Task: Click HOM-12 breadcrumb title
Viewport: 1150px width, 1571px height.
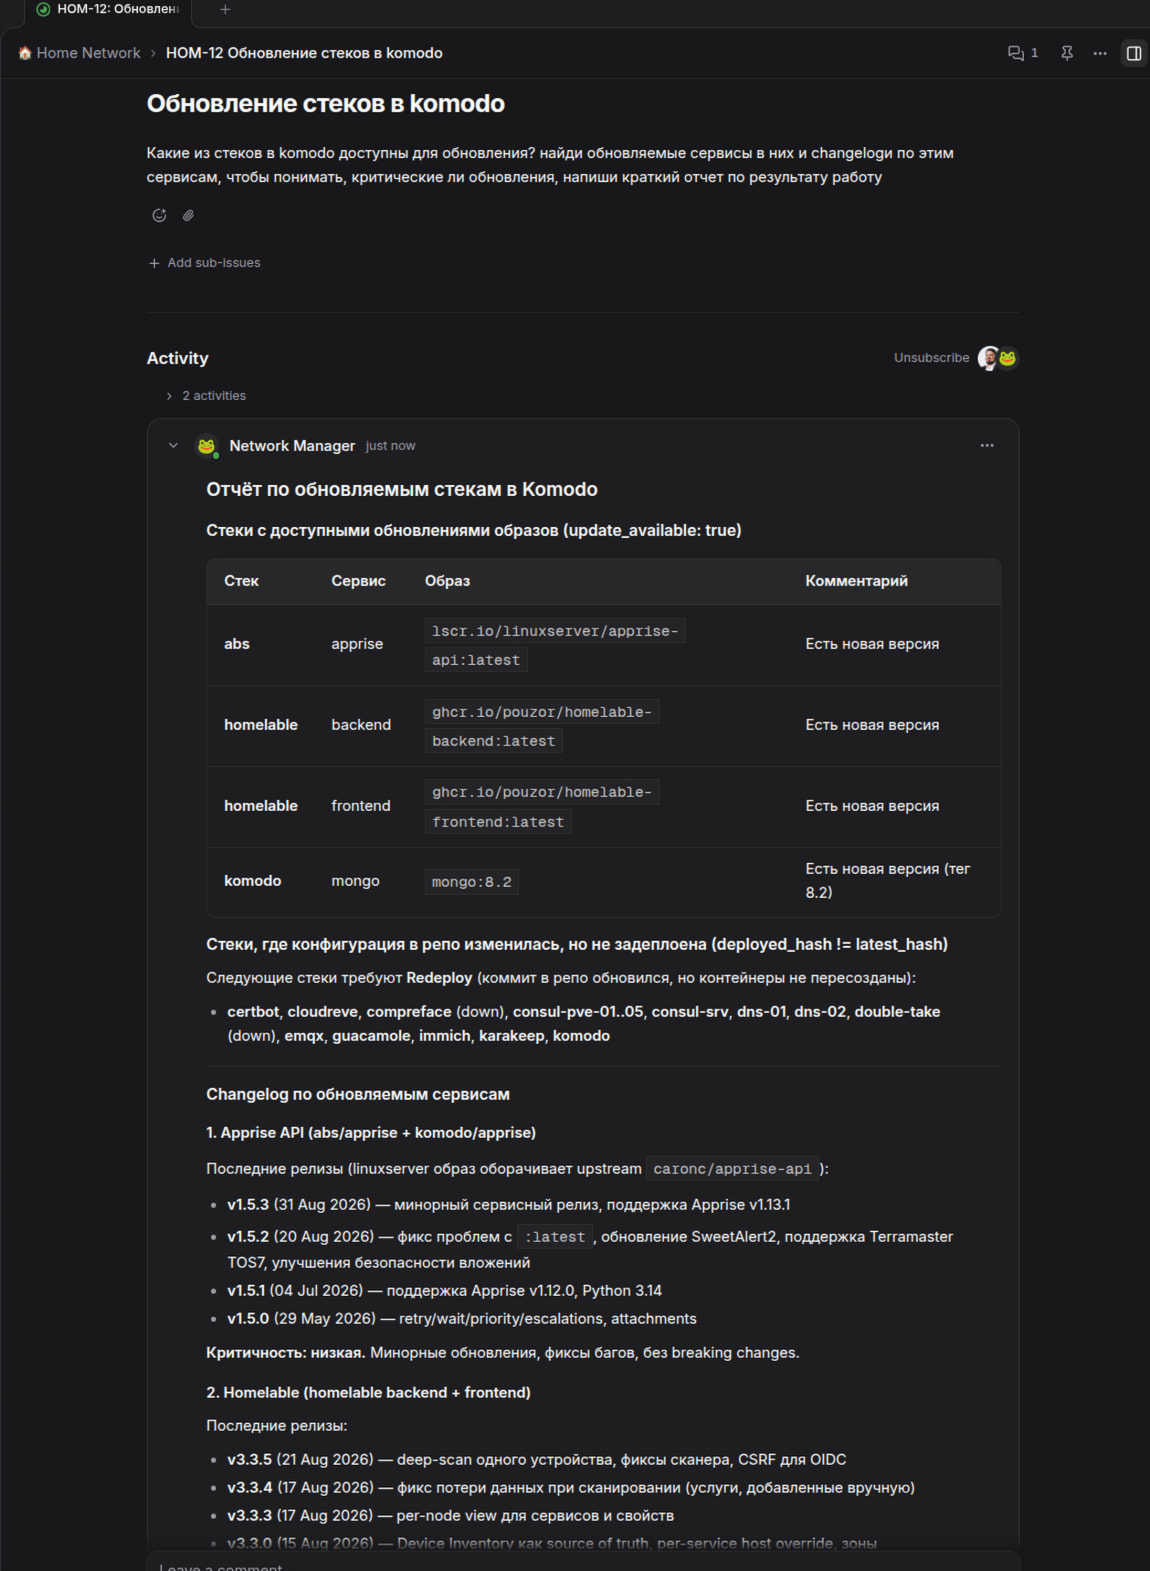Action: (304, 53)
